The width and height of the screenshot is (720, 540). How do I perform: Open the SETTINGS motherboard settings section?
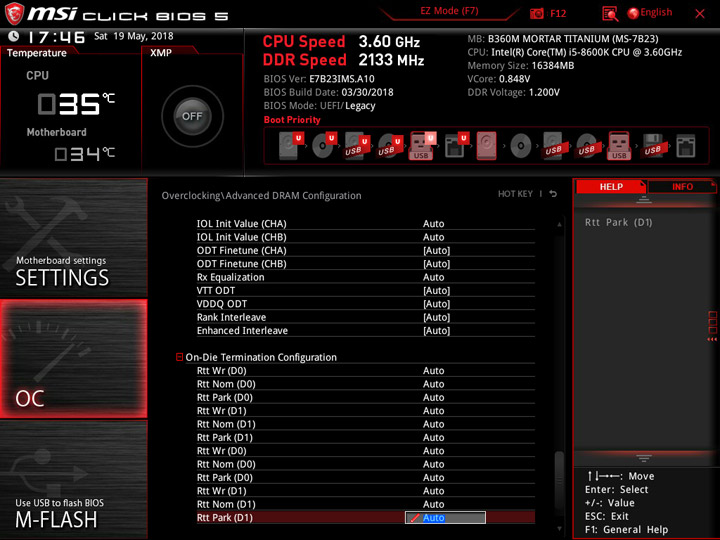pyautogui.click(x=73, y=238)
